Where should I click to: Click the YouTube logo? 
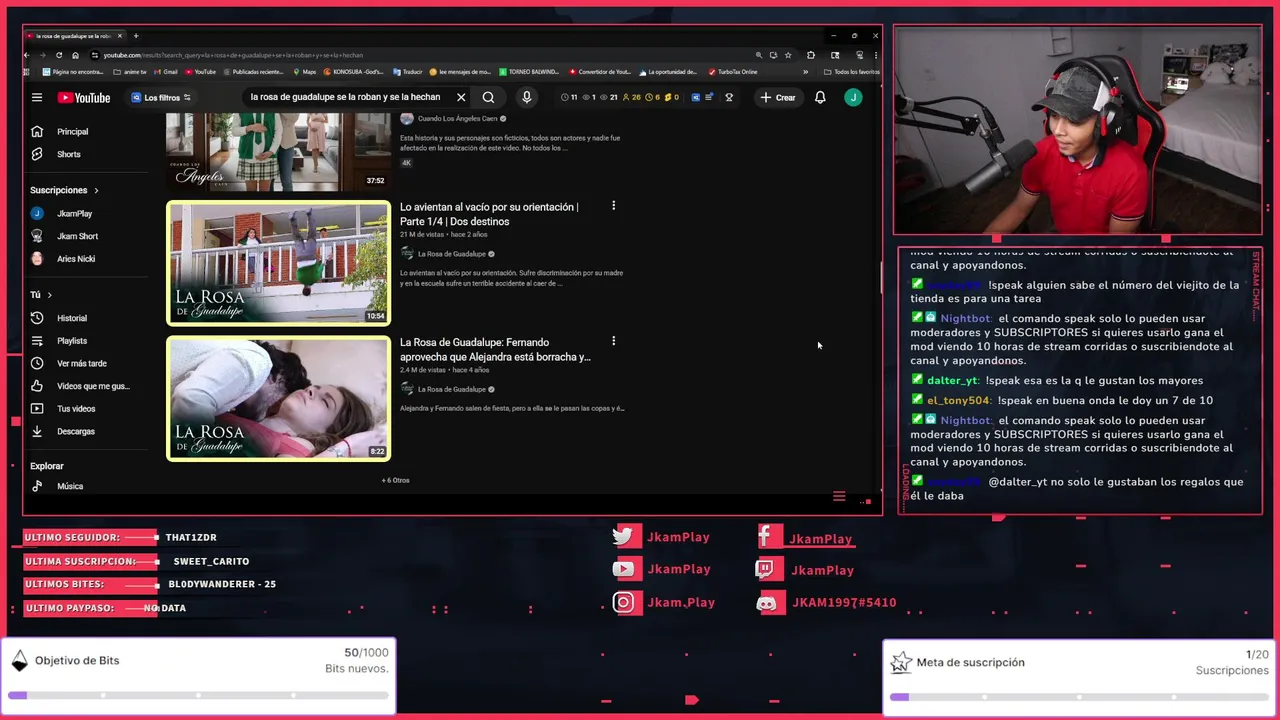[84, 98]
